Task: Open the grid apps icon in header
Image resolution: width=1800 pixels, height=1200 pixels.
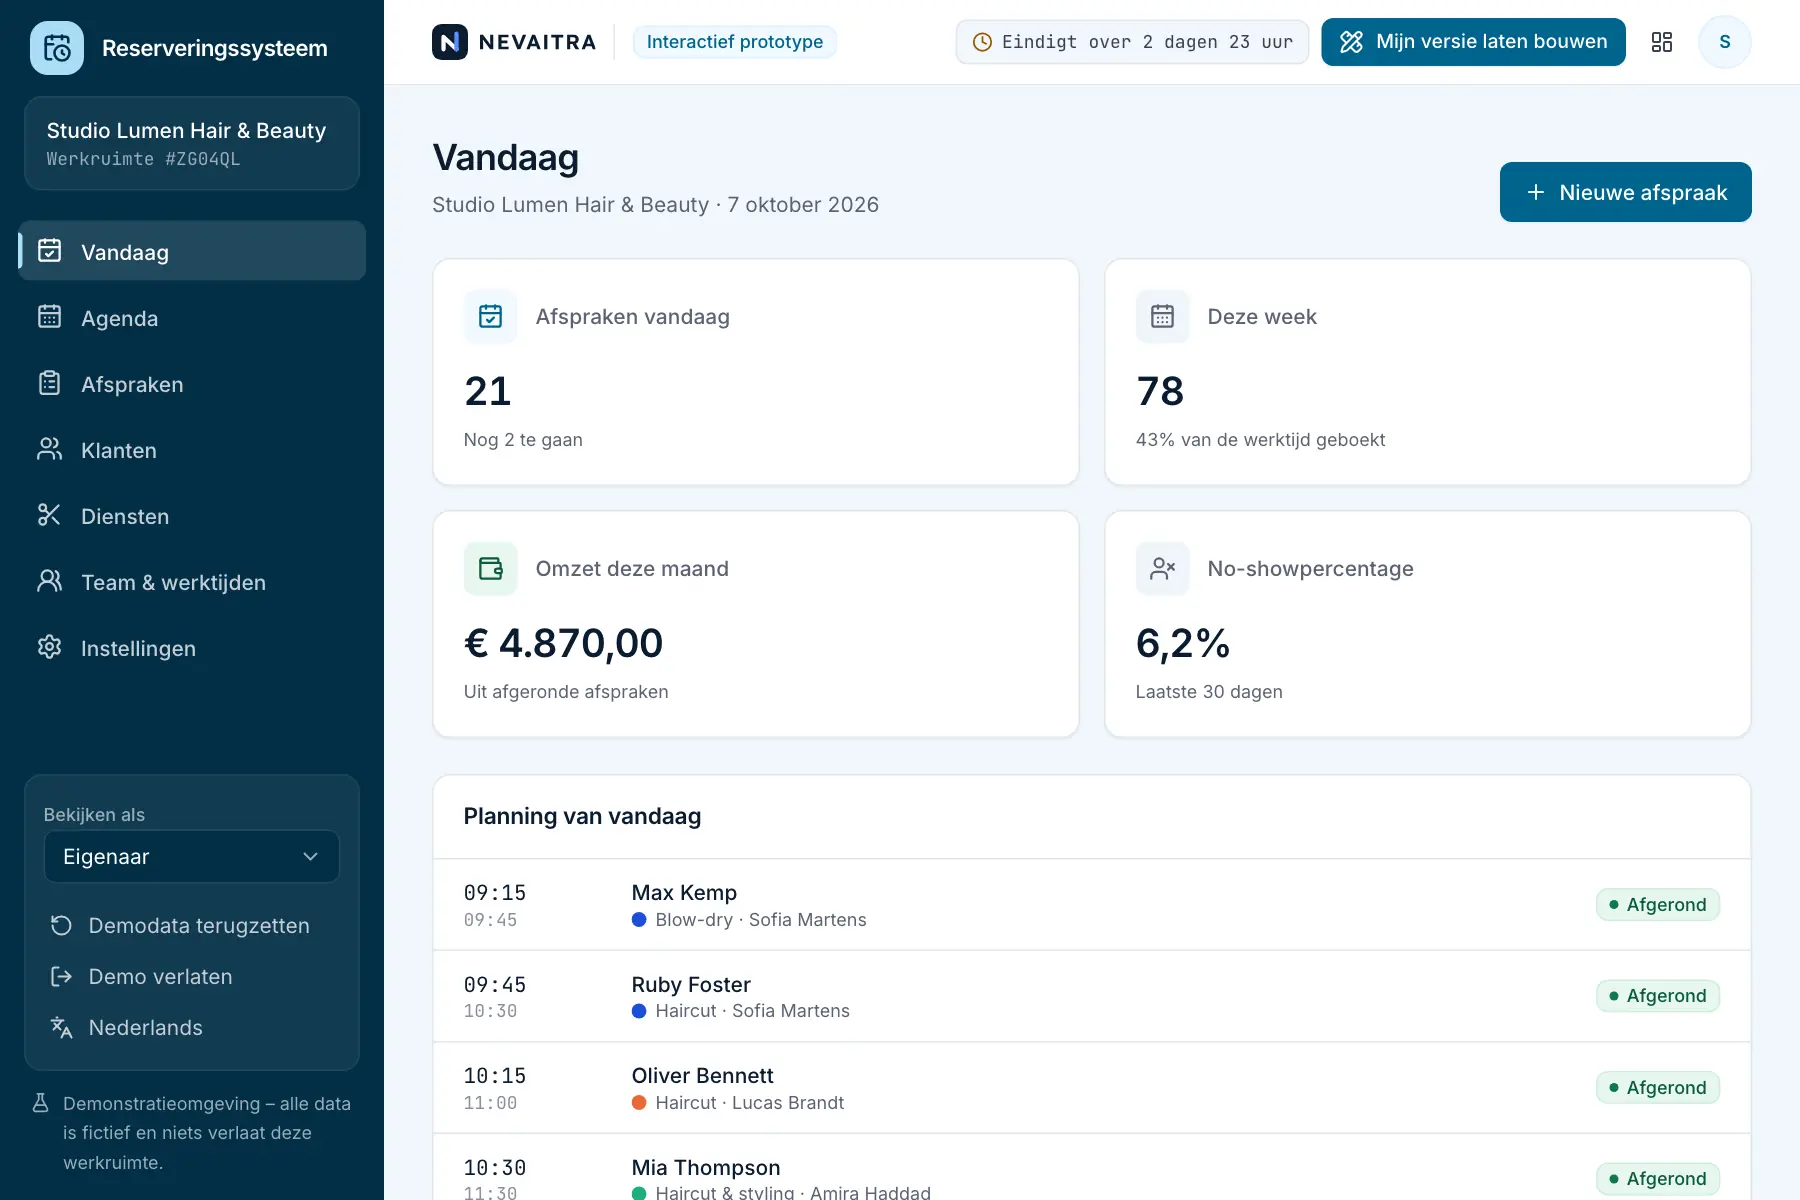Action: point(1662,42)
